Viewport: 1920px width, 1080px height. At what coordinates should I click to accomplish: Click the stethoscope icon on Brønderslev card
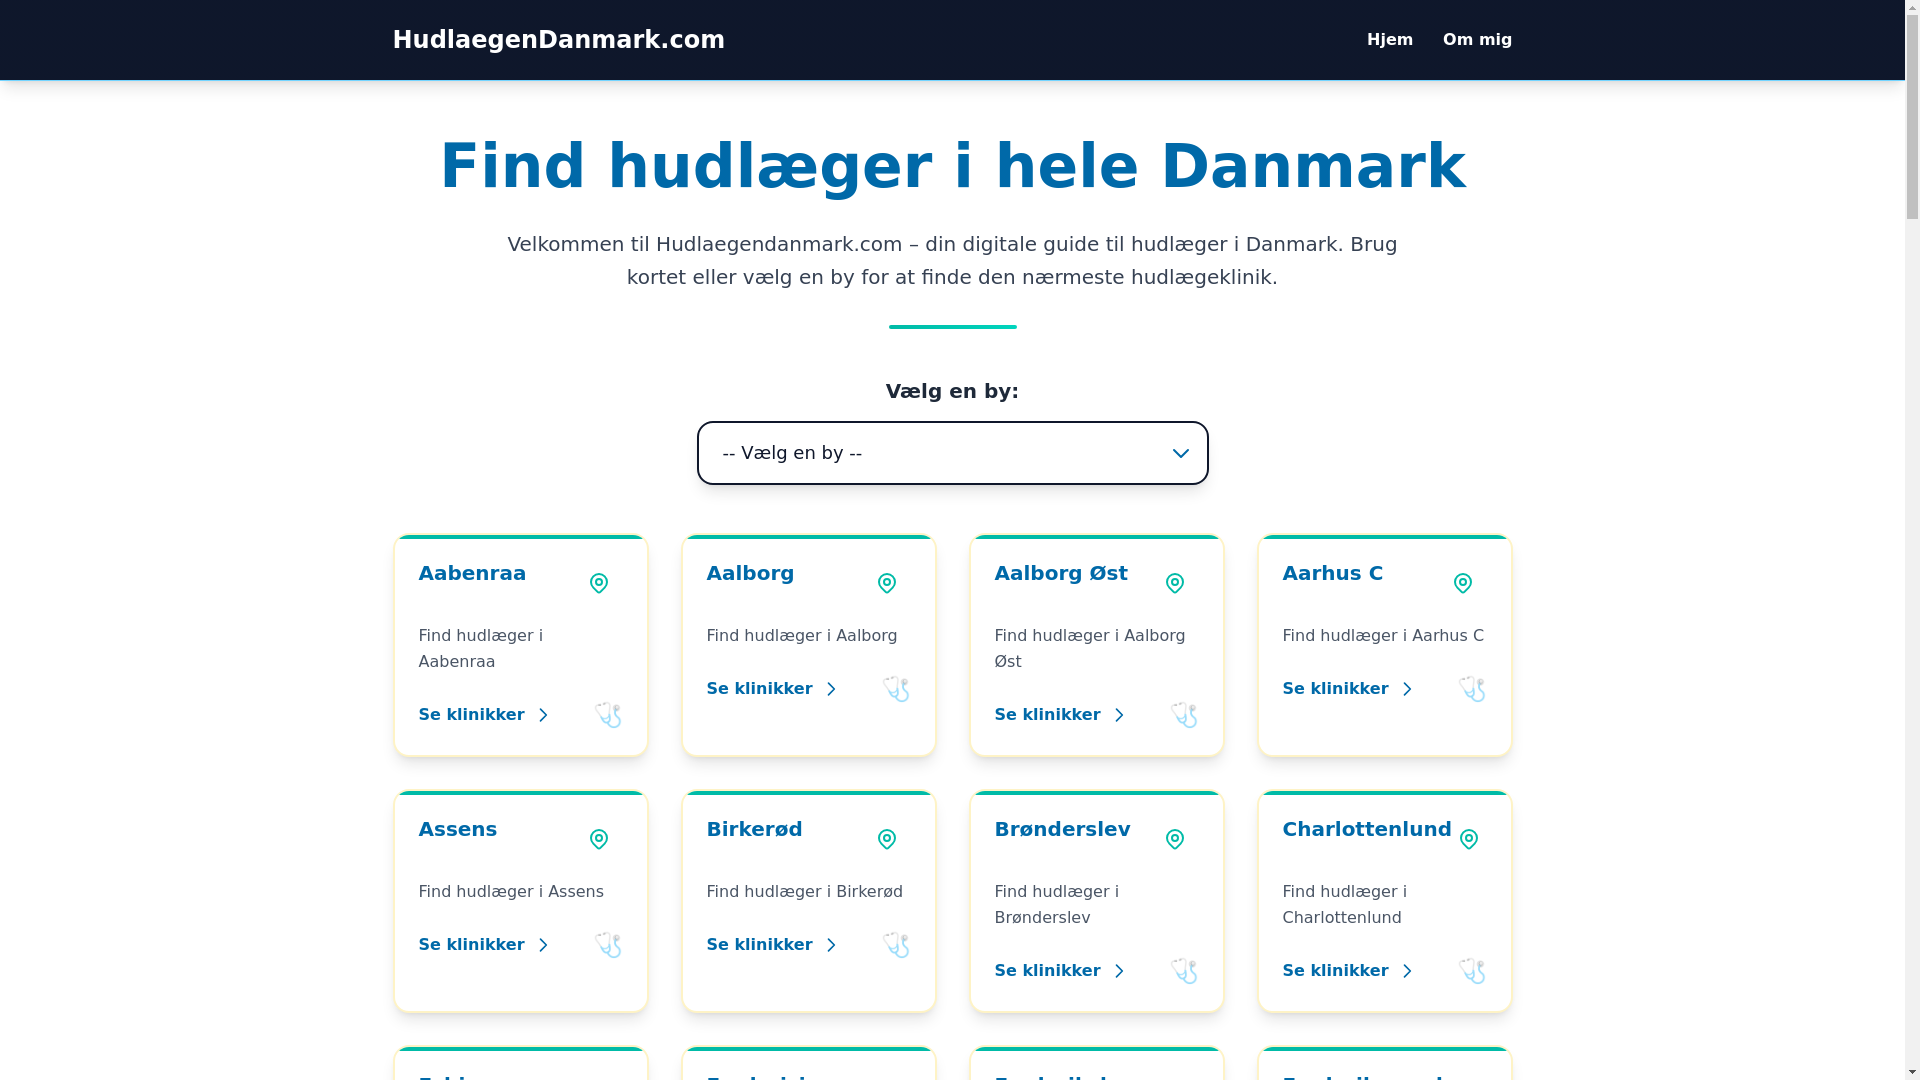(1184, 971)
